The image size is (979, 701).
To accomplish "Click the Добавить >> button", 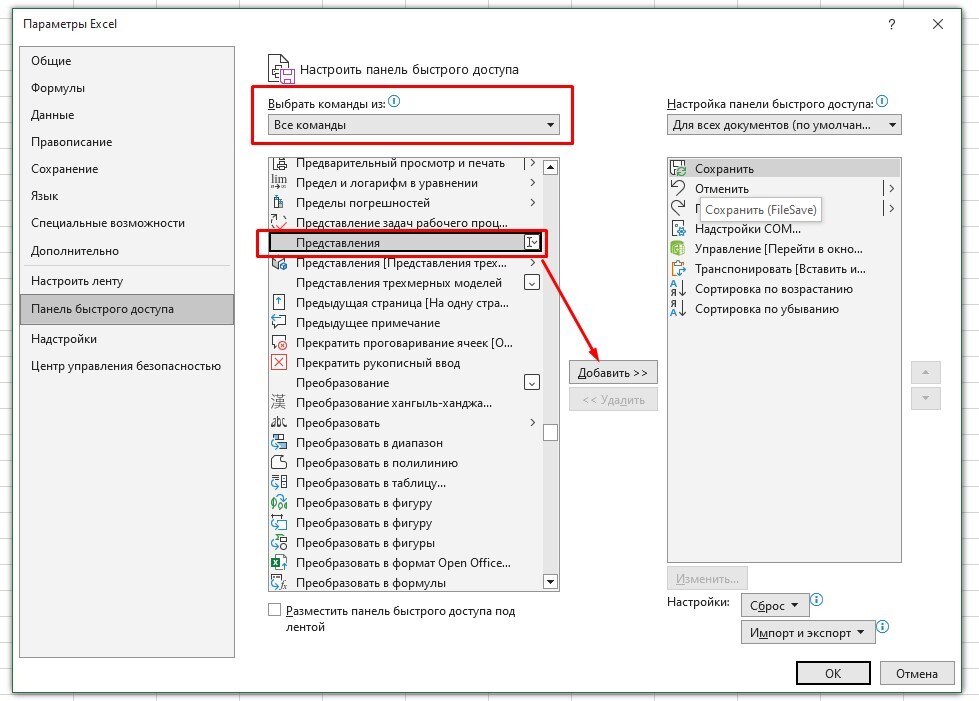I will (x=613, y=373).
